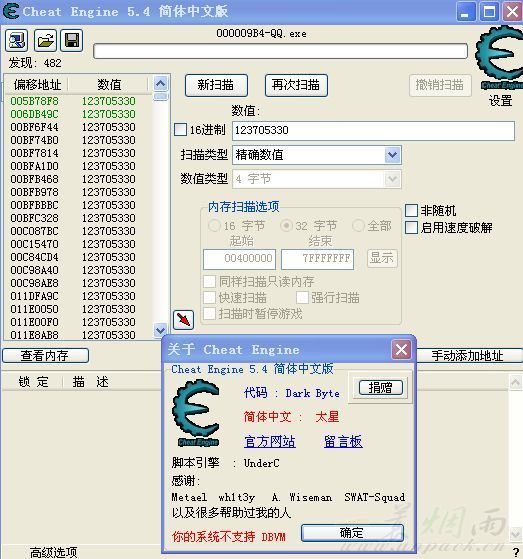Open the 官方网站 link
The width and height of the screenshot is (523, 559).
[x=270, y=442]
